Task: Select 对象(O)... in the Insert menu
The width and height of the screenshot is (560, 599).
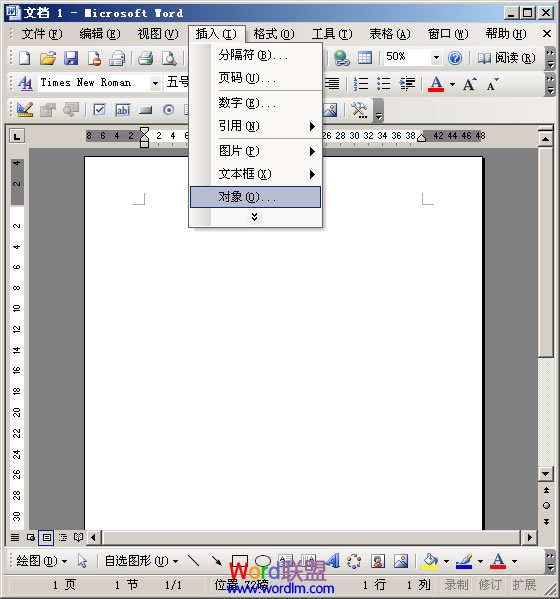Action: tap(255, 197)
